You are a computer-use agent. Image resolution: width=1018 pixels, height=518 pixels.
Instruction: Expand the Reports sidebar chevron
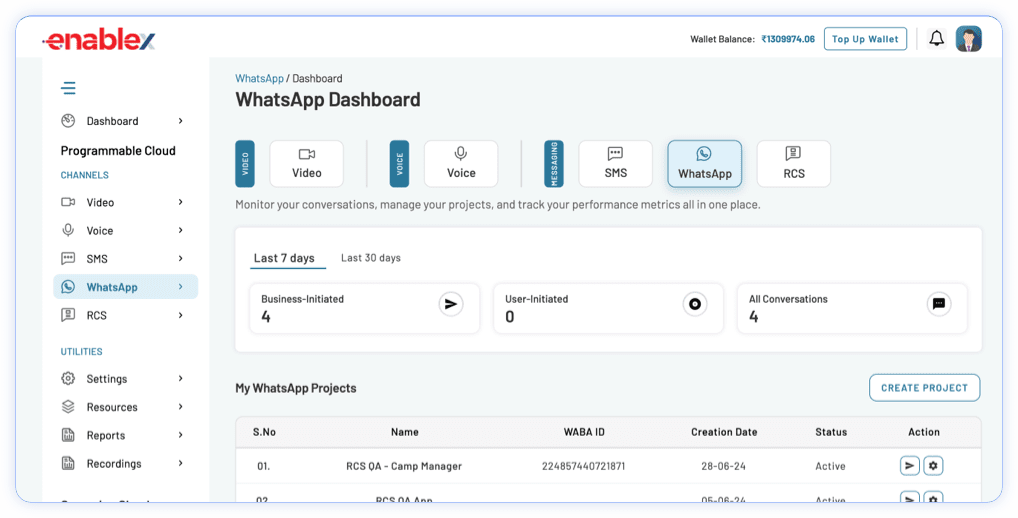[180, 435]
